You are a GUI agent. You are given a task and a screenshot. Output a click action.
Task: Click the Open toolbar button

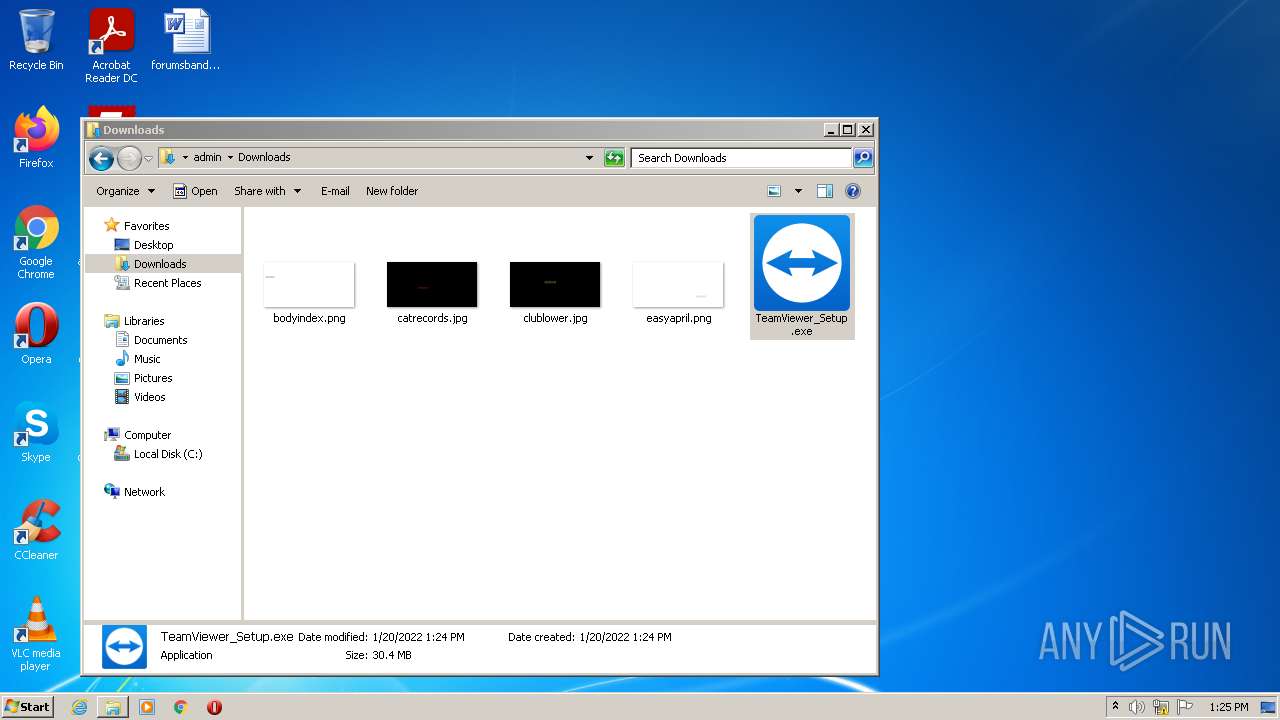(195, 191)
